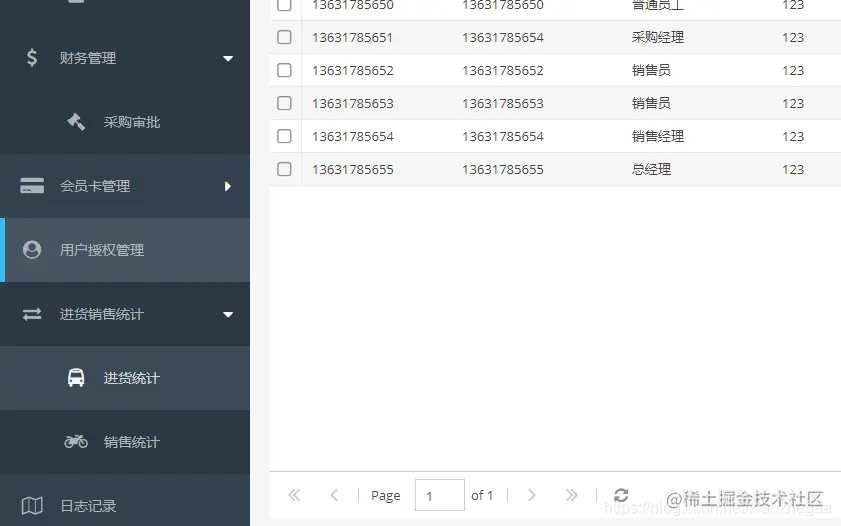The width and height of the screenshot is (841, 526).
Task: Collapse the 进货销售统计 menu arrow
Action: (228, 314)
